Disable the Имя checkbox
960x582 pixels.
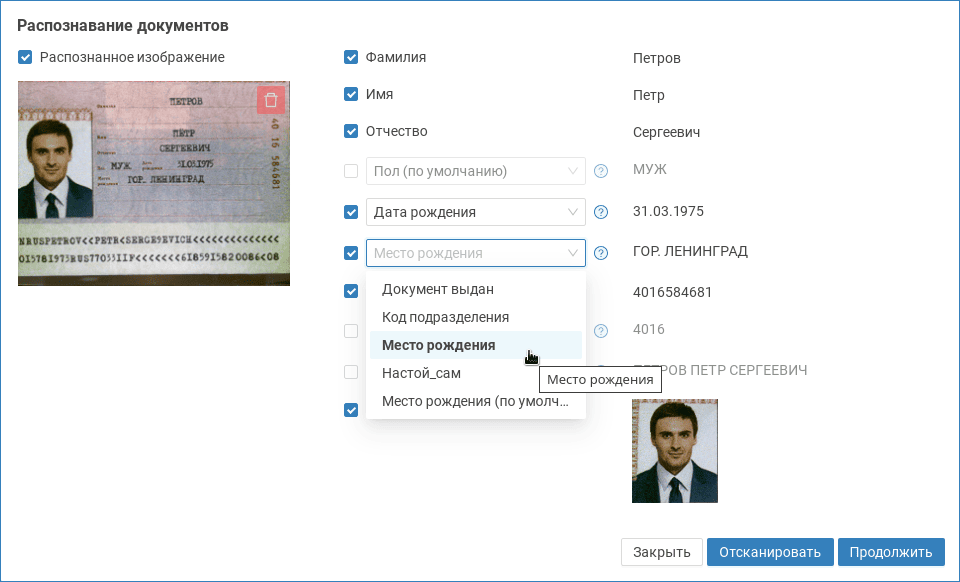pos(351,94)
